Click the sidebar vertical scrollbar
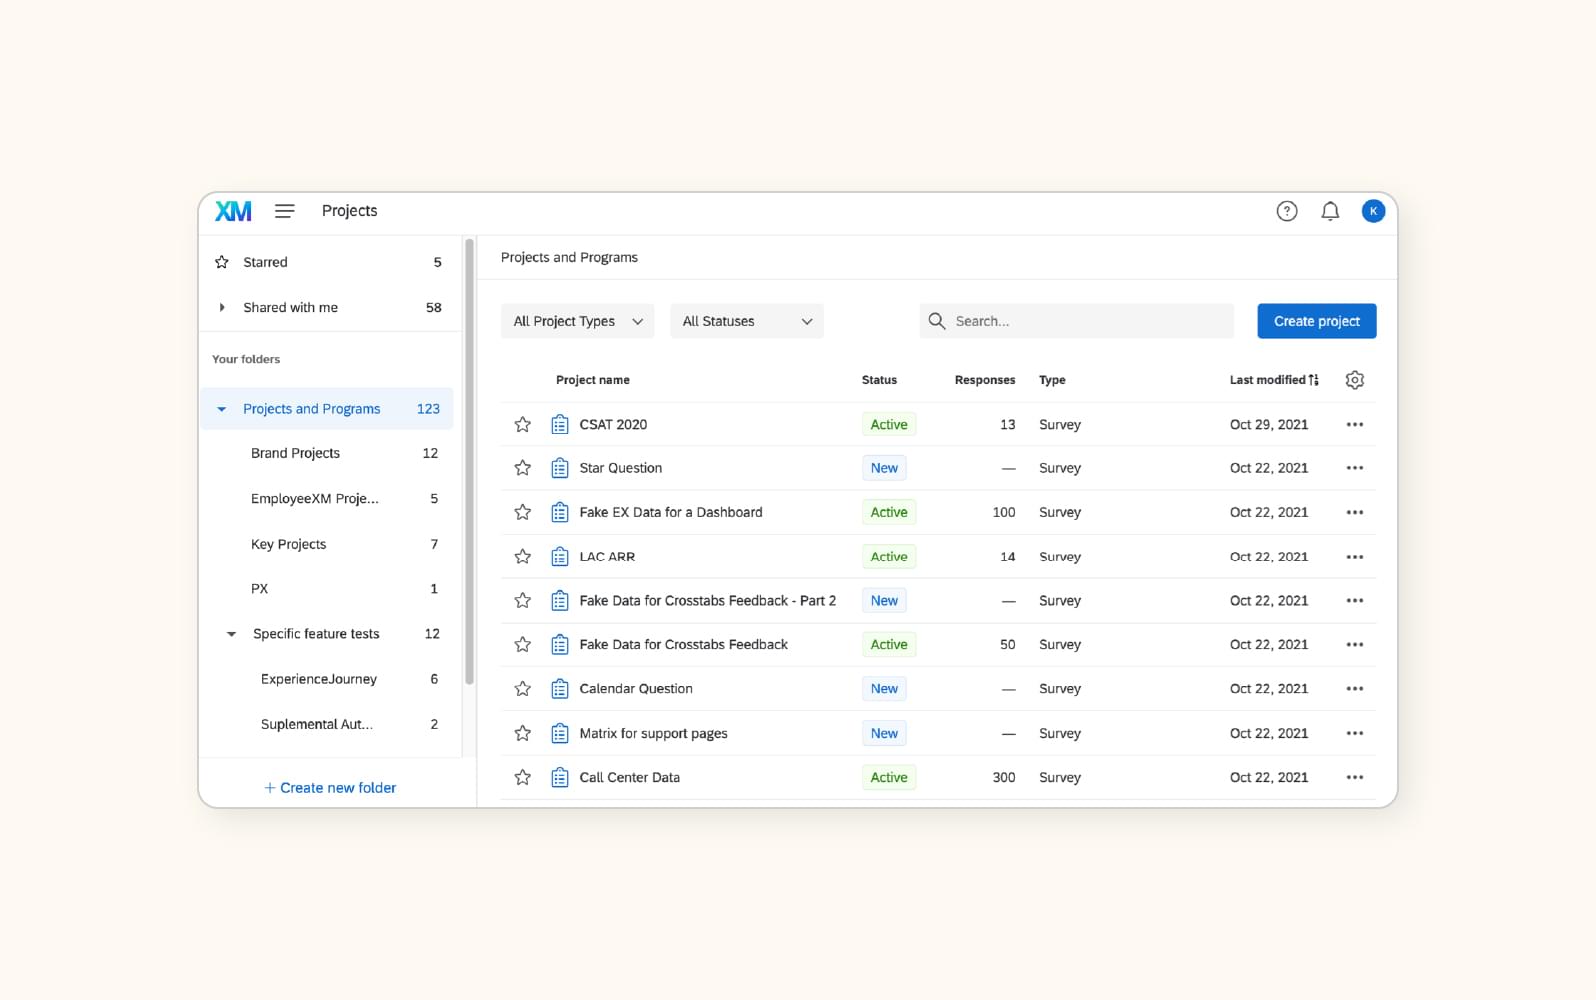1596x1000 pixels. coord(469,461)
